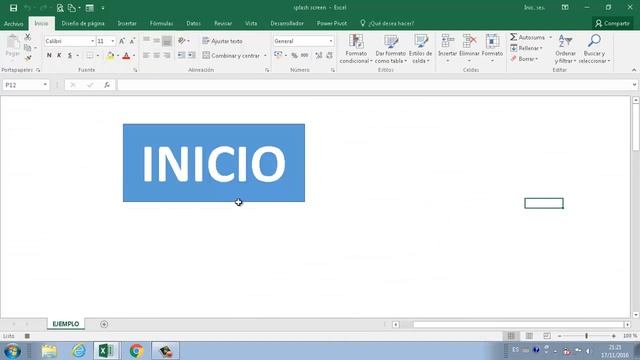Image resolution: width=640 pixels, height=360 pixels.
Task: Toggle italic K formatting
Action: [x=59, y=56]
